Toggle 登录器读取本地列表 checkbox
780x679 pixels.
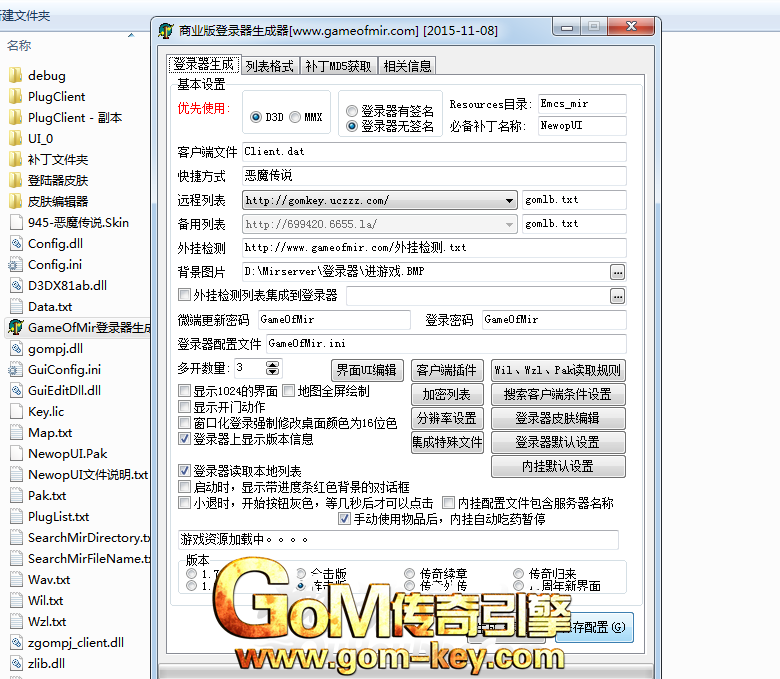tap(184, 470)
